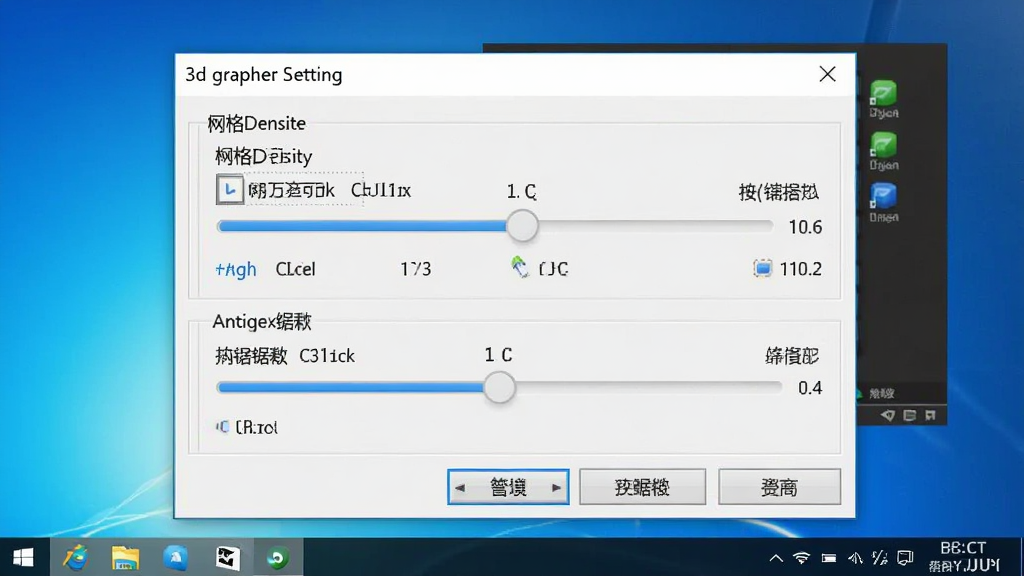
Task: Click the green pencil icon beside CJC
Action: click(520, 267)
